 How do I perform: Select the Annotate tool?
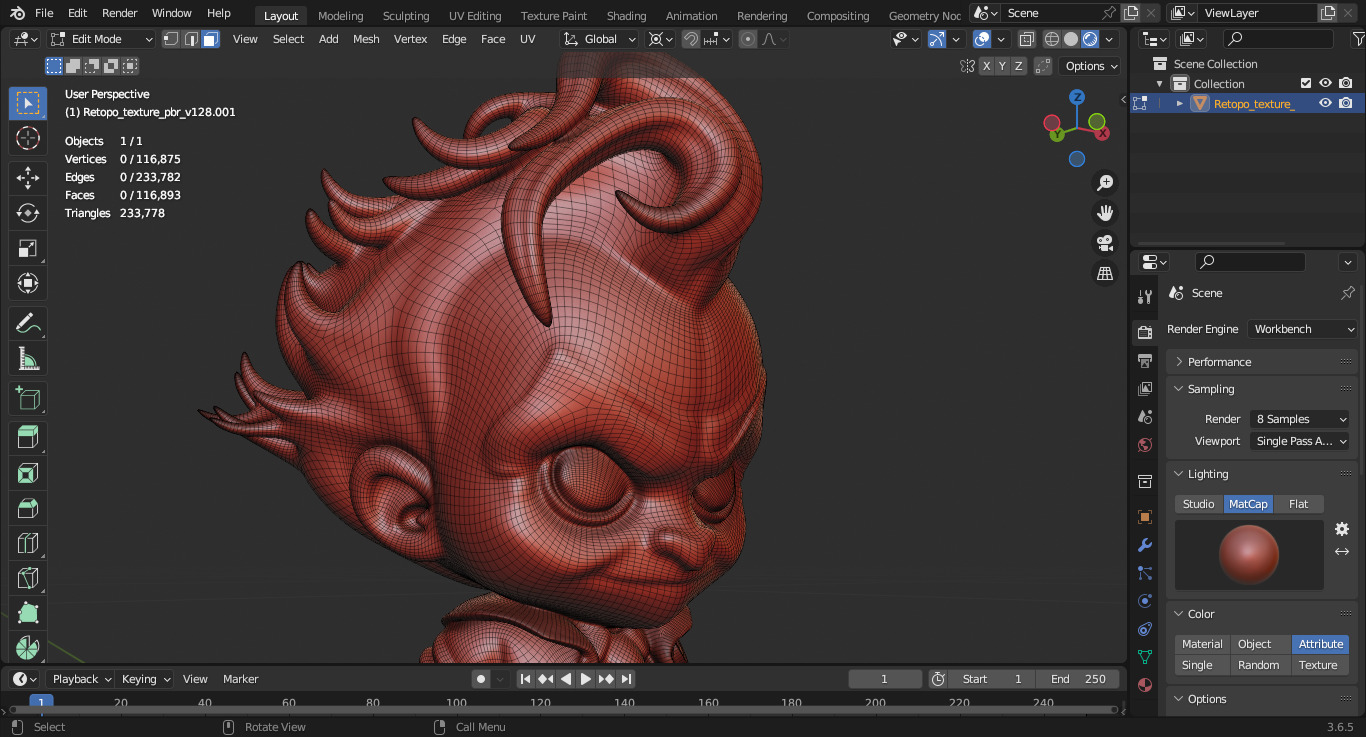[x=27, y=323]
